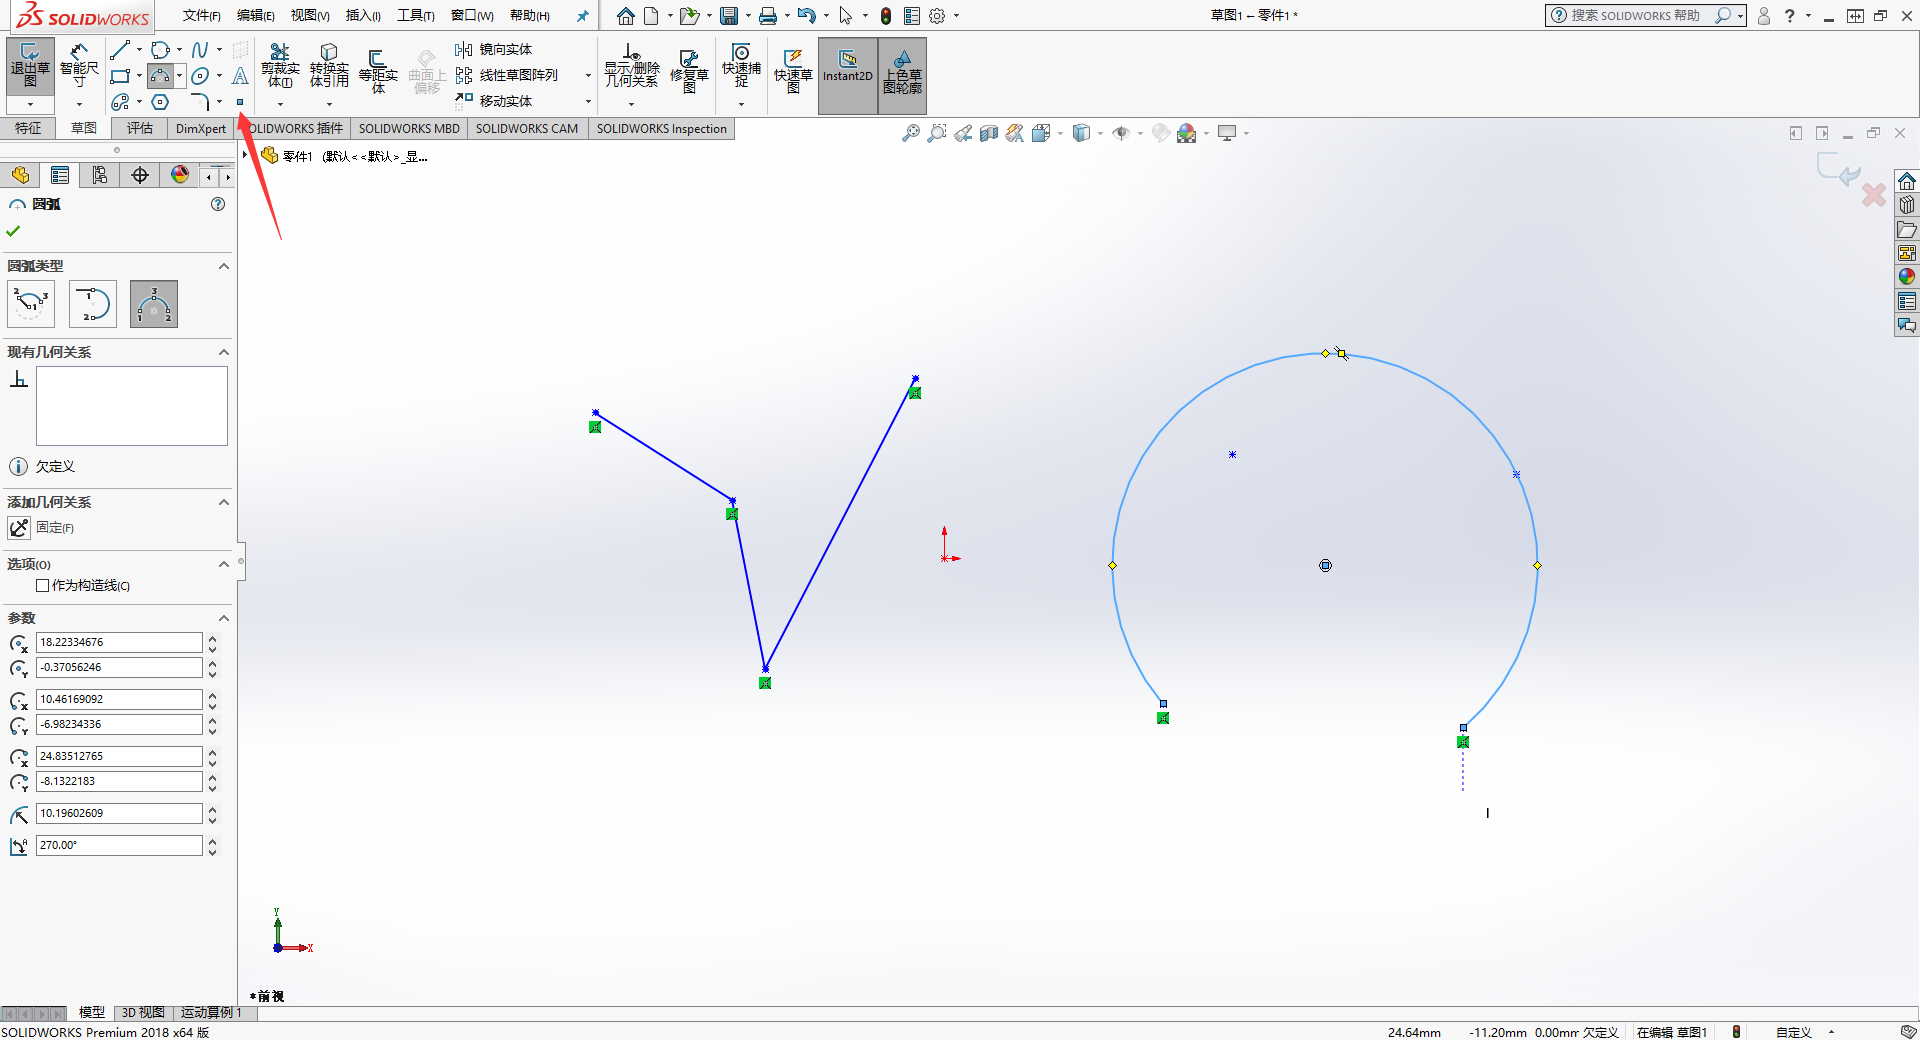Click the angle field showing 270.00°
1920x1040 pixels.
tap(119, 845)
